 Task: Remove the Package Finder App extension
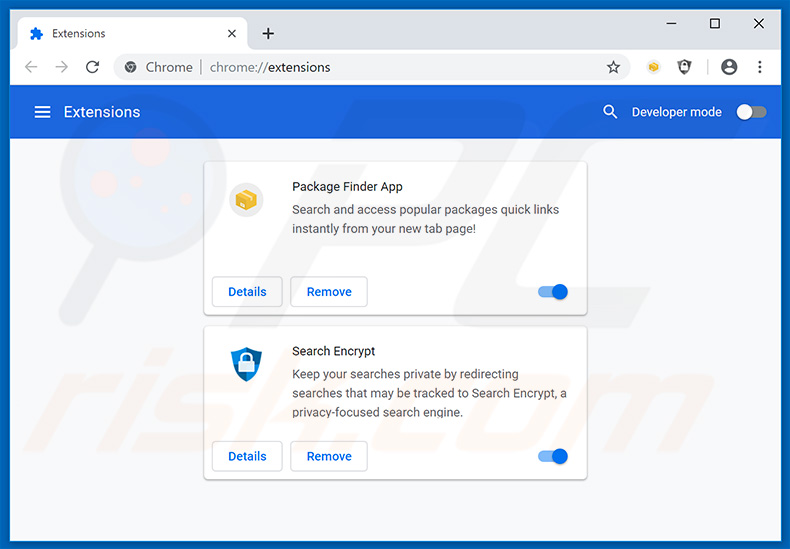(x=329, y=292)
